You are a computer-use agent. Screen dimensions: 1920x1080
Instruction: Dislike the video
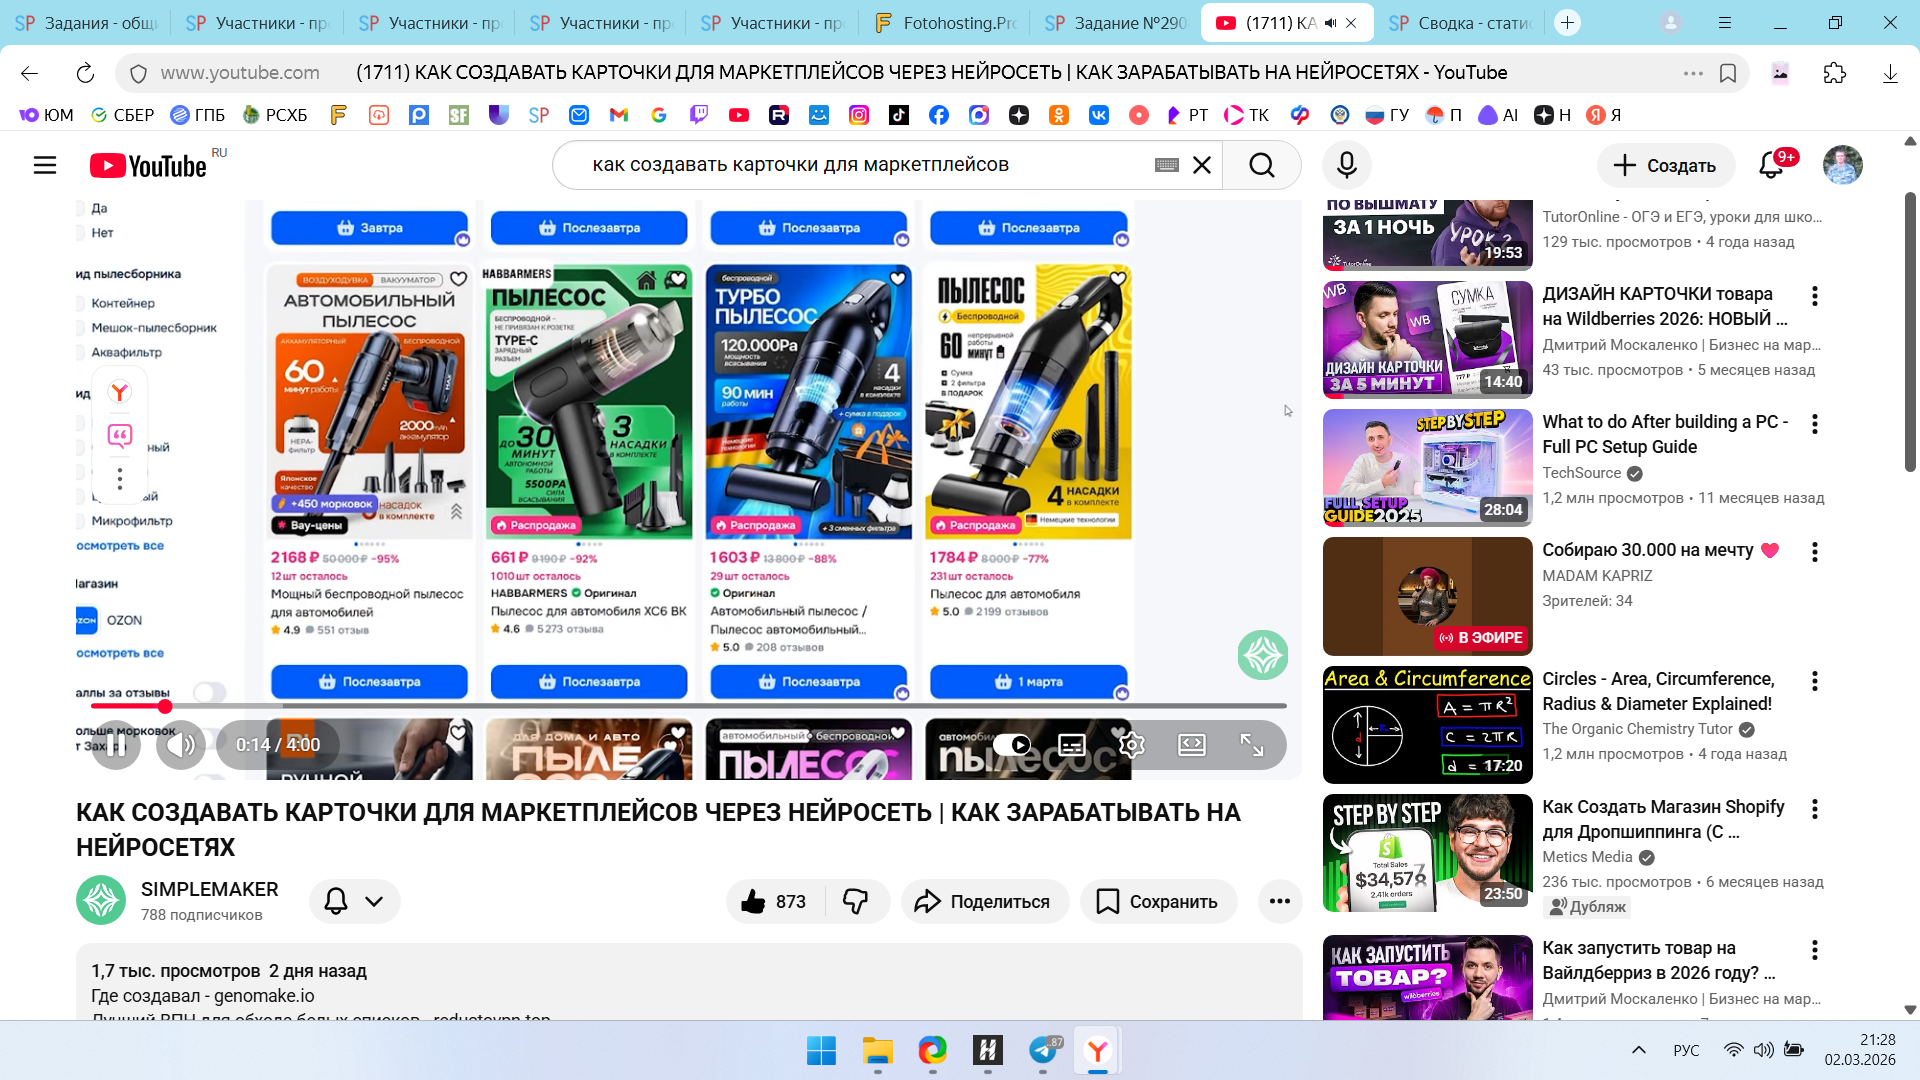856,901
